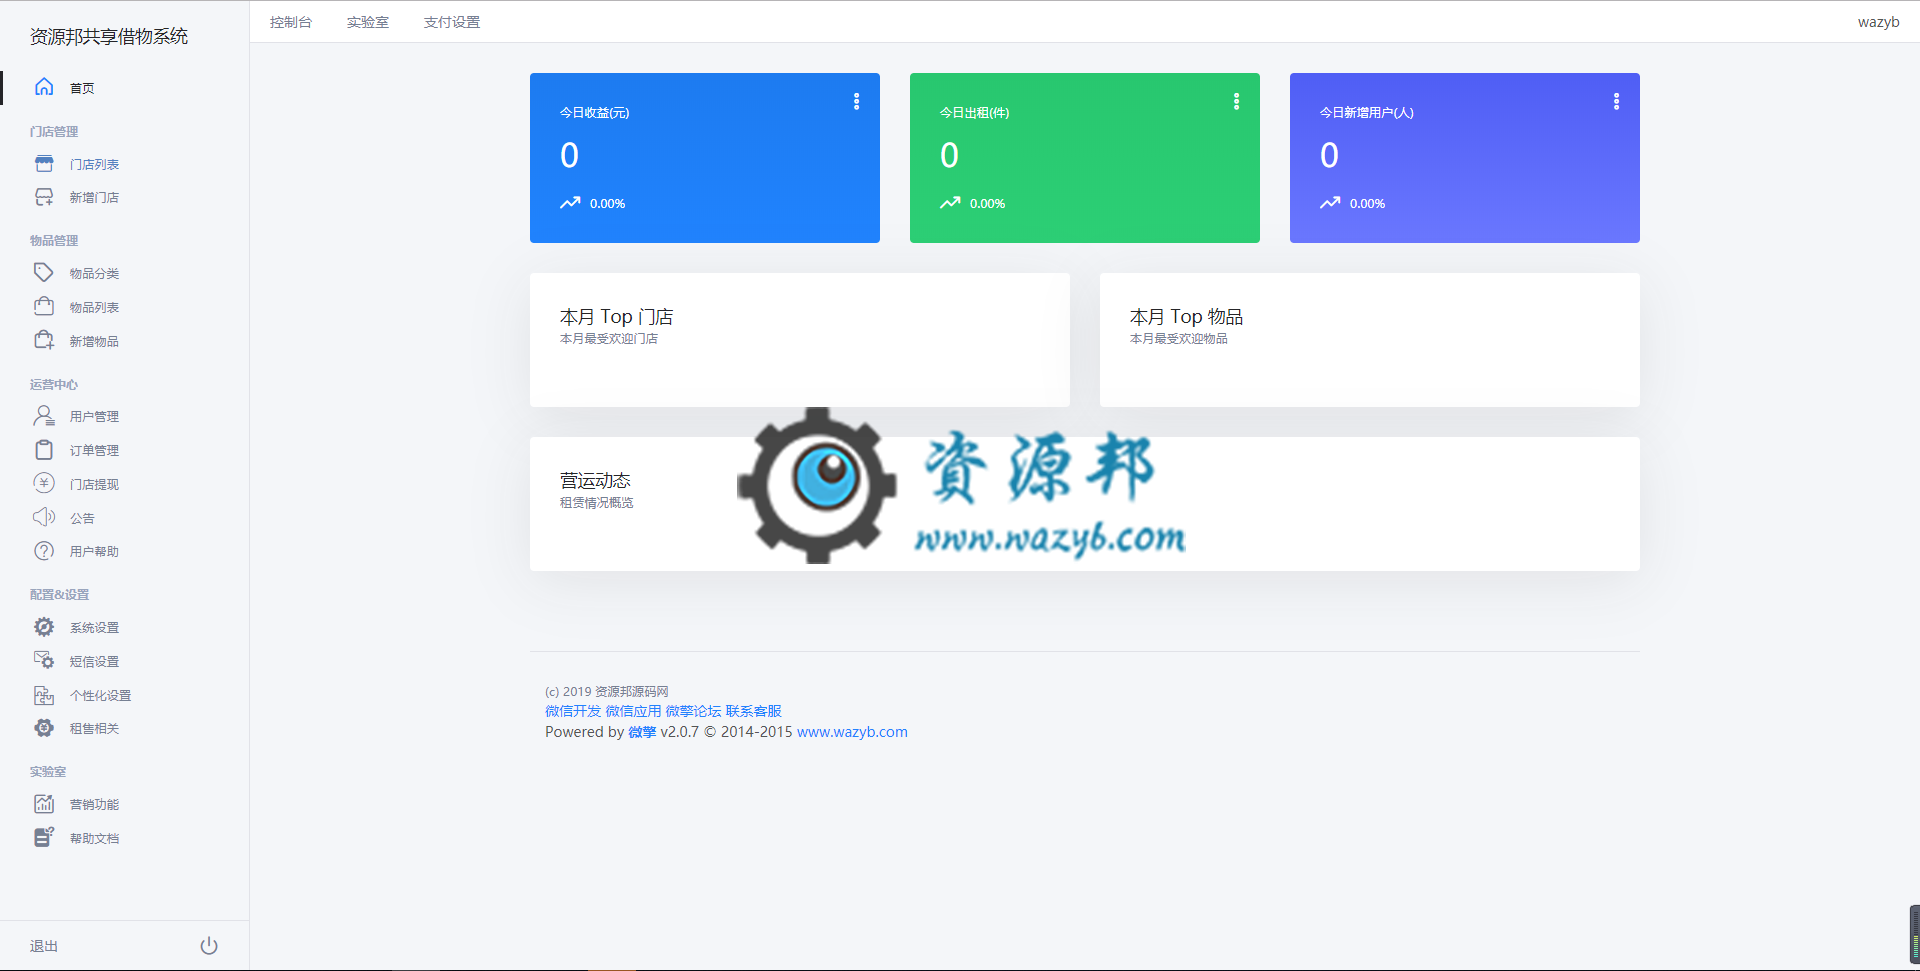Click the 微信开发 footer link
Screen dimensions: 1920x971
coord(573,711)
